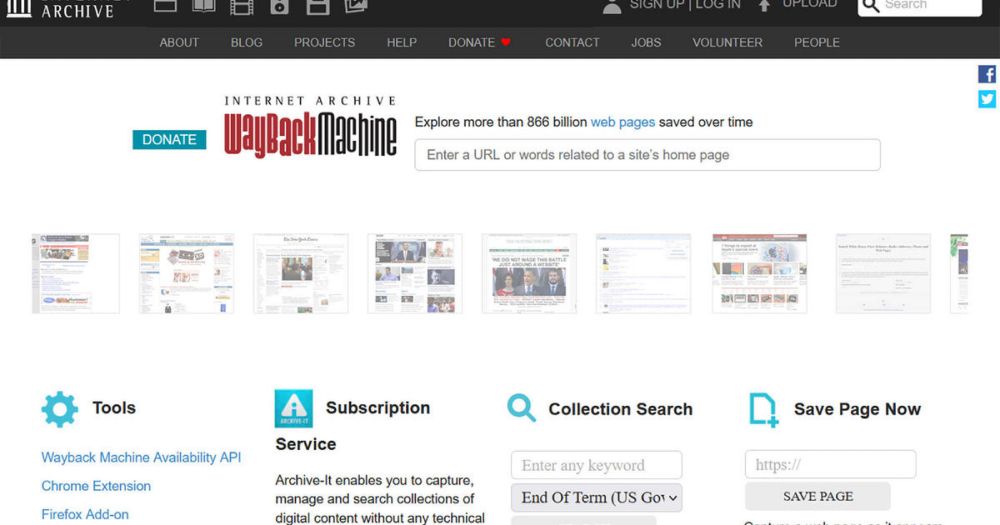Click the upload arrow icon
Viewport: 1000px width, 525px height.
(x=764, y=6)
